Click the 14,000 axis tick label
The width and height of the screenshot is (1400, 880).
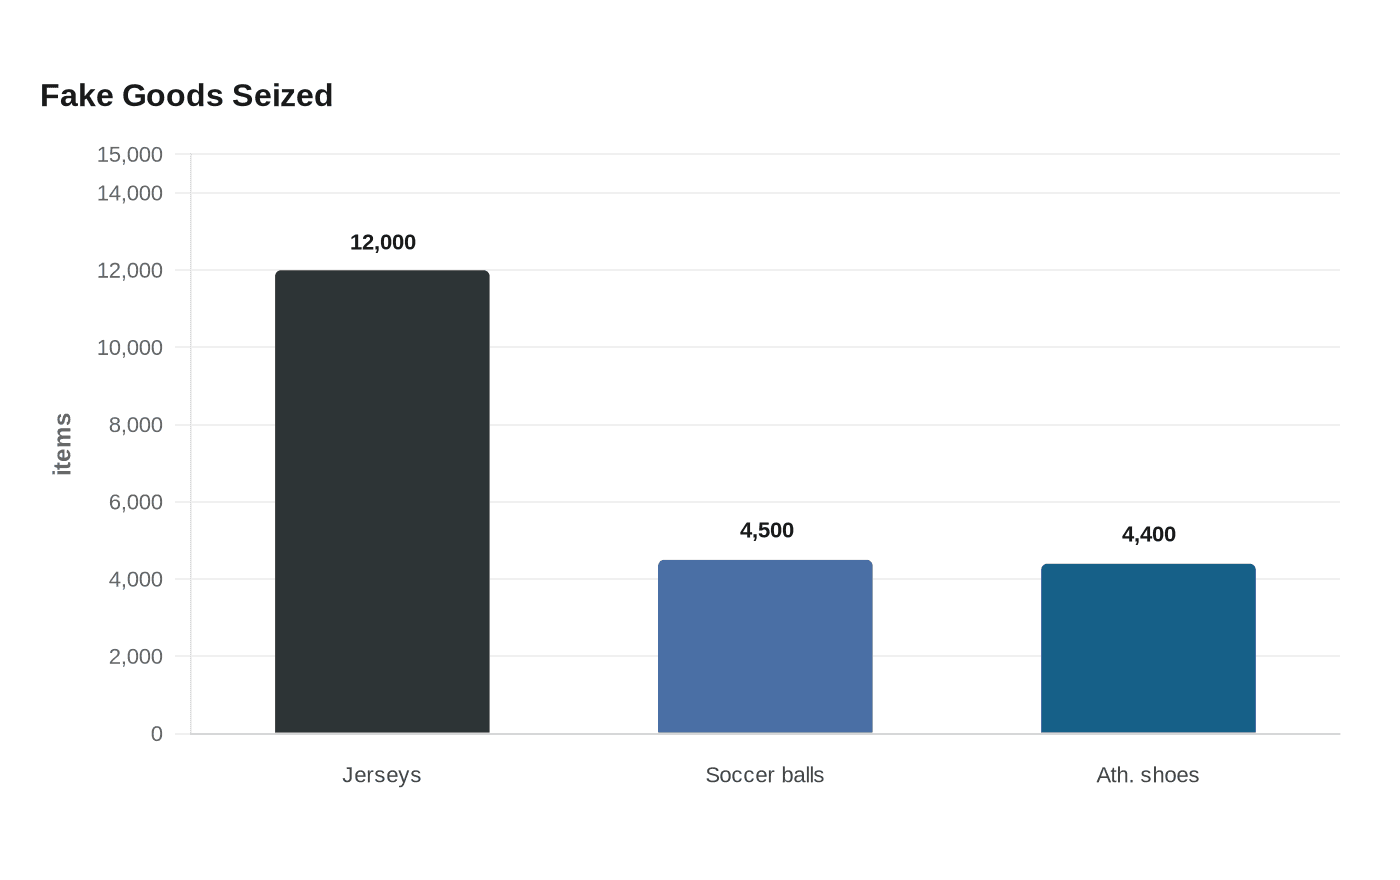[130, 193]
